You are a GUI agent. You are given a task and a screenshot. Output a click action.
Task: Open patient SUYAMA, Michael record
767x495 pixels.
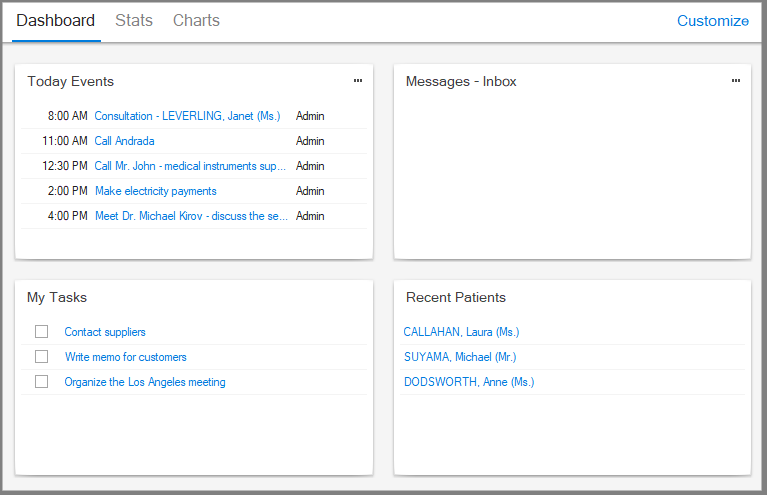click(460, 357)
